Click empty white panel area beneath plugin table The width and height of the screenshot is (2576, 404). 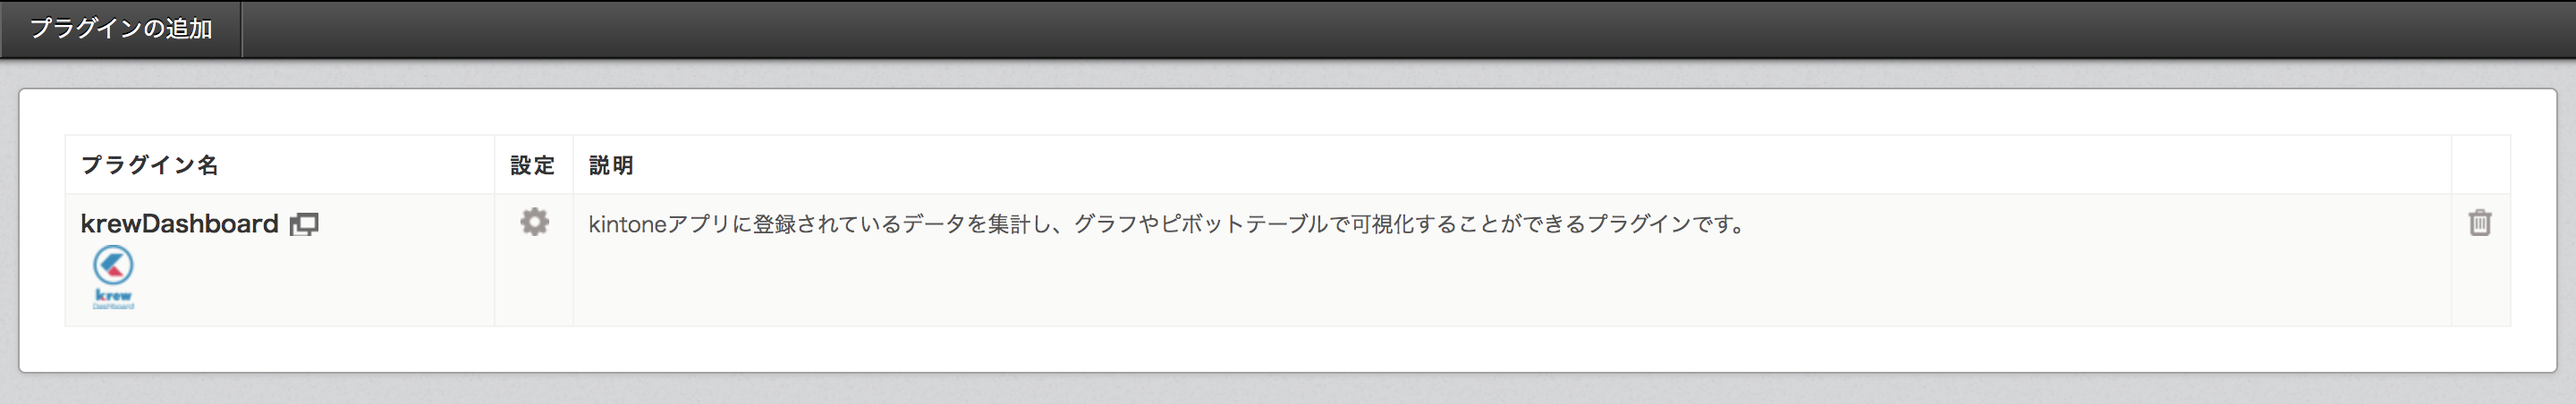[1288, 349]
